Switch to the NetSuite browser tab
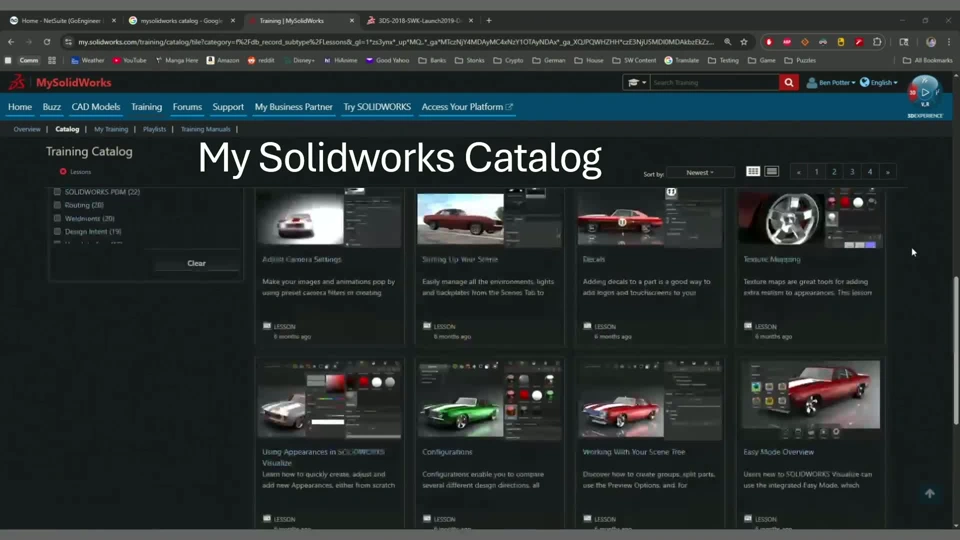 (60, 20)
